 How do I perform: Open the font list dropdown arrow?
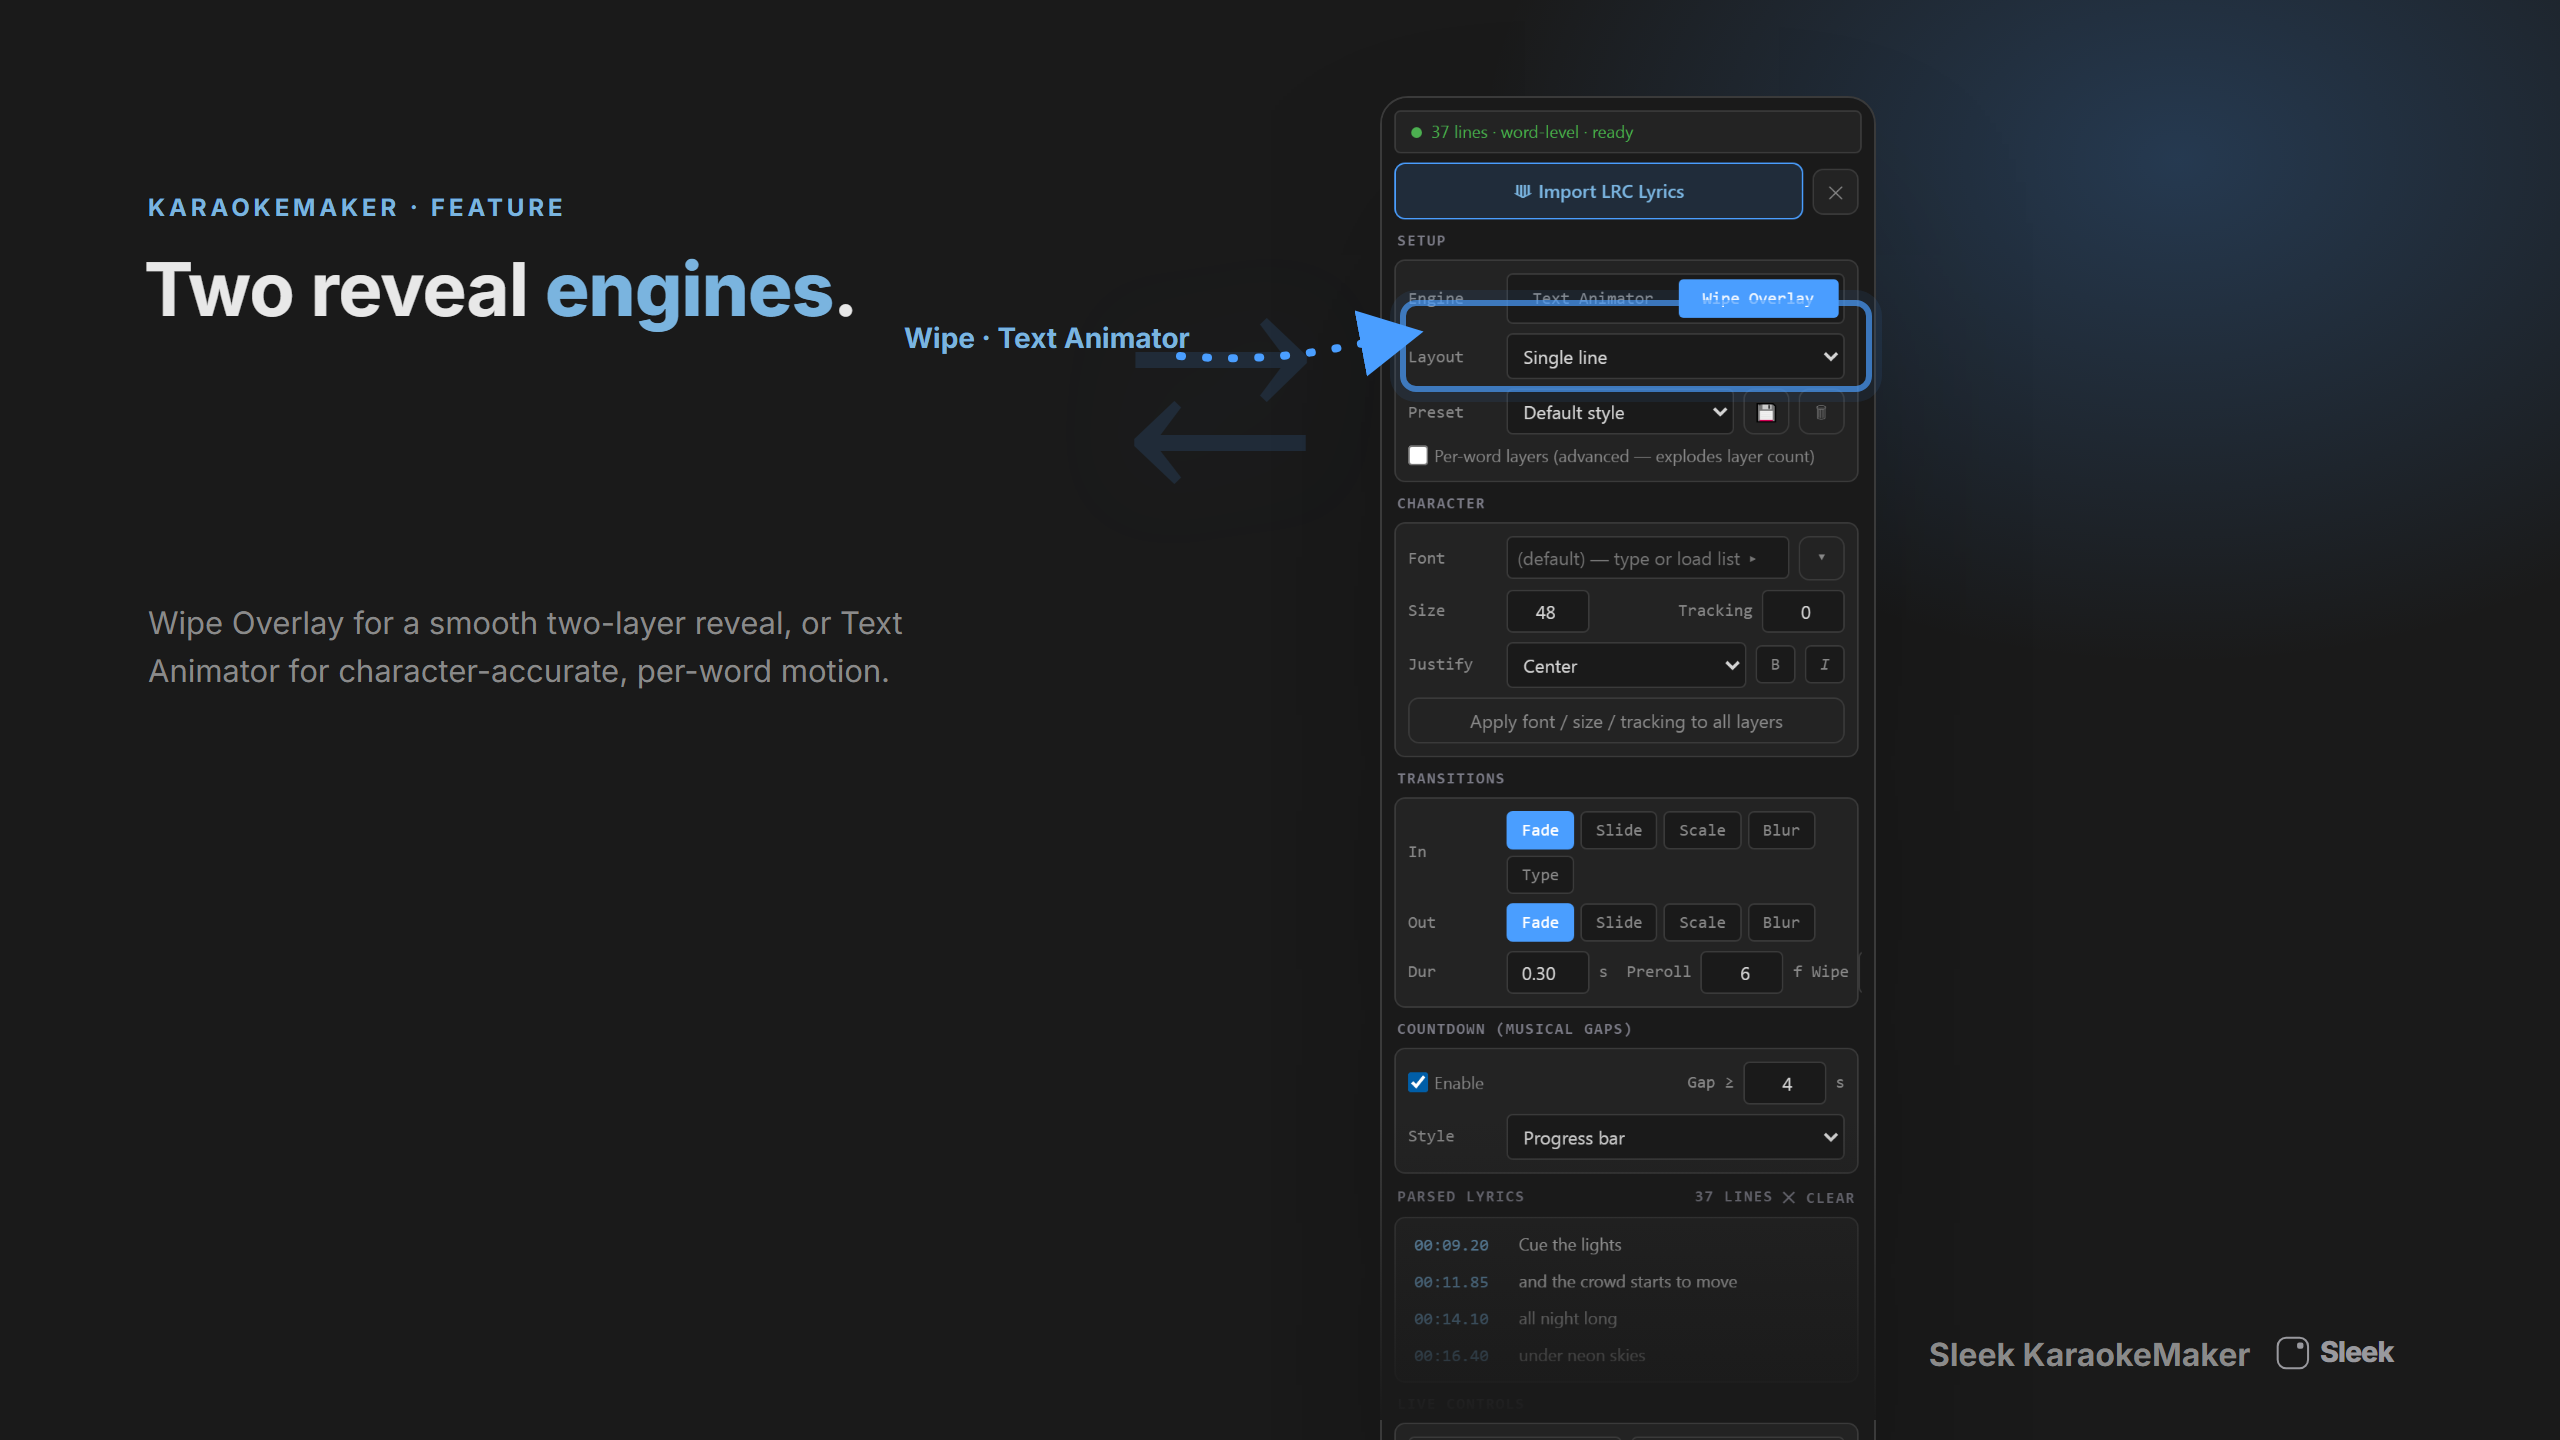pyautogui.click(x=1821, y=558)
